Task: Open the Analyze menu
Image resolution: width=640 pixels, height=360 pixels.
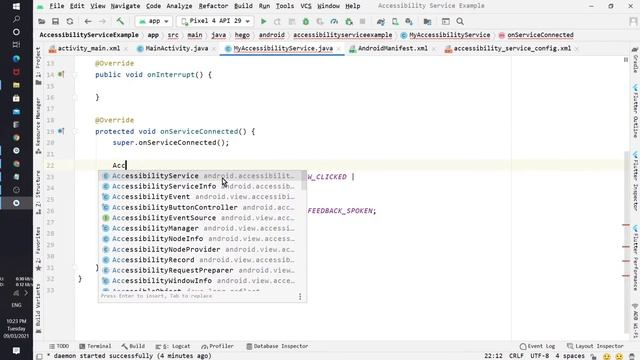Action: [x=179, y=6]
